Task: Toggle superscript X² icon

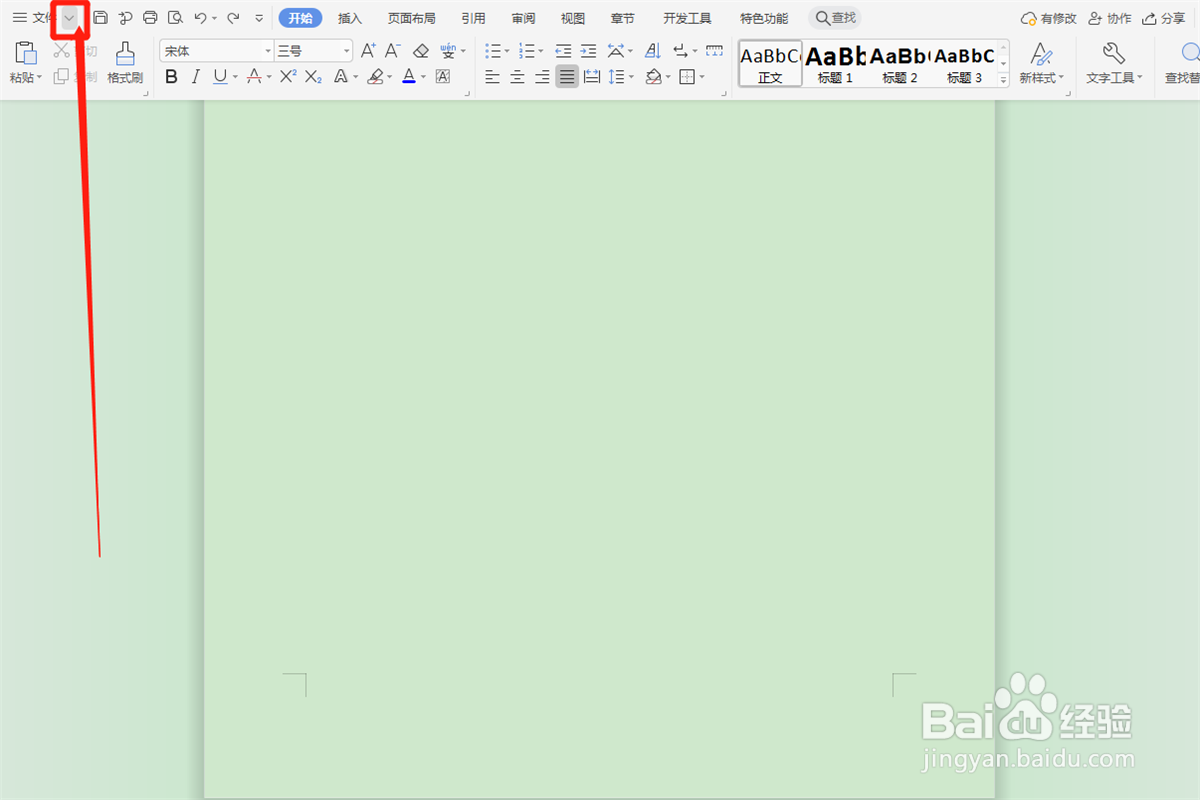Action: click(x=288, y=76)
